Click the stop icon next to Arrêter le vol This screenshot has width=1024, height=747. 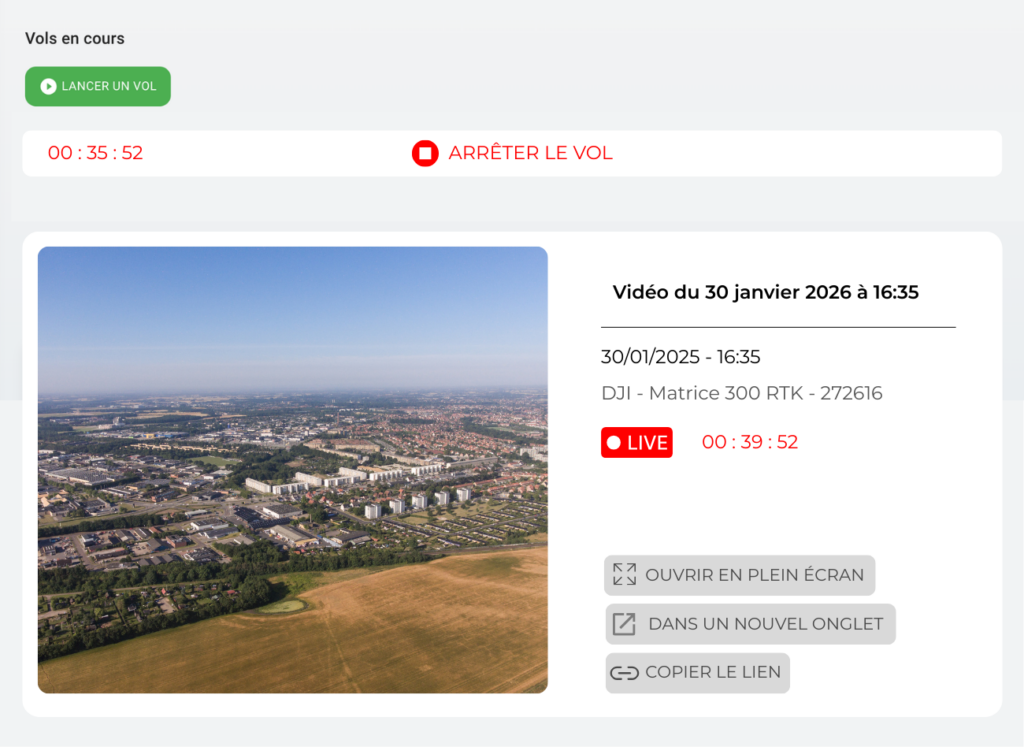click(424, 153)
